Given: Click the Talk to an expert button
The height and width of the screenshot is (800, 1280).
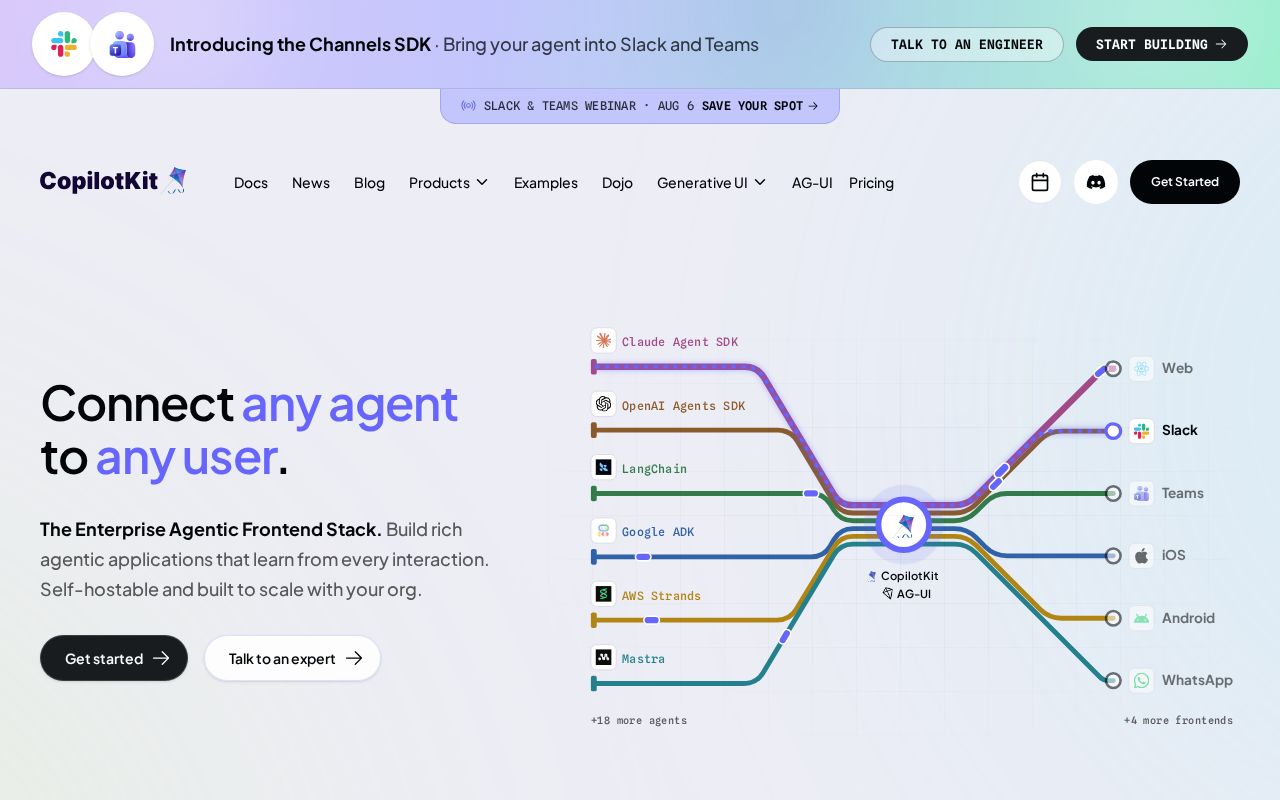Looking at the screenshot, I should [x=293, y=658].
